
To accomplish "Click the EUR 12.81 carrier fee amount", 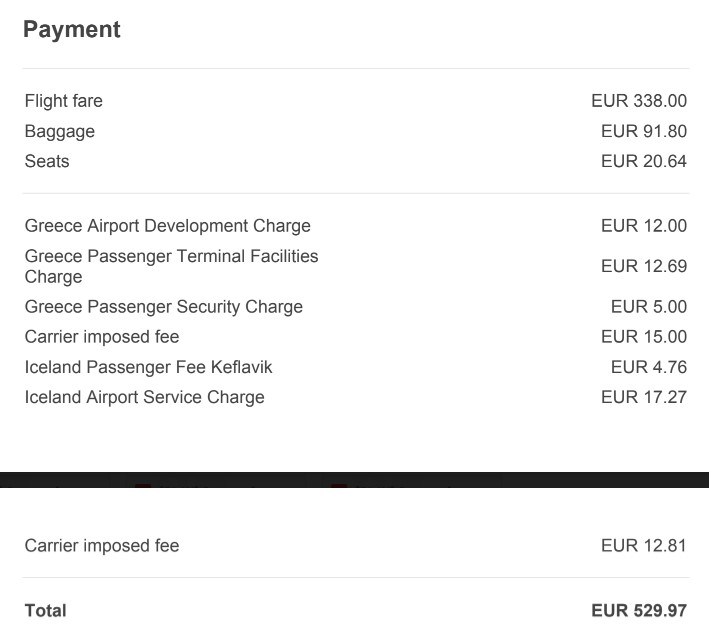I will click(644, 546).
